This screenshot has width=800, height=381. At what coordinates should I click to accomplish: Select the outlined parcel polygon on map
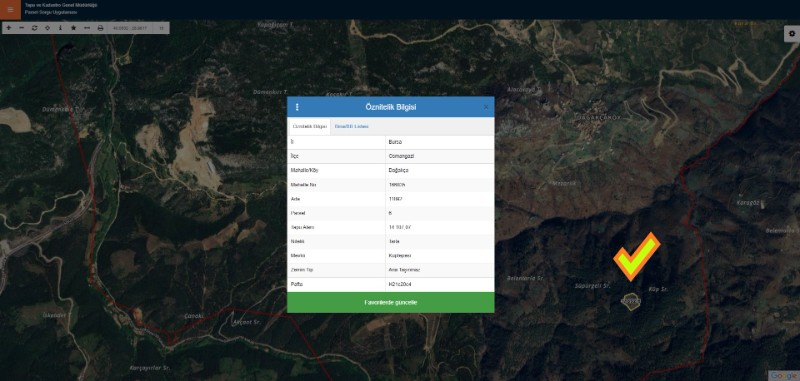tap(631, 301)
